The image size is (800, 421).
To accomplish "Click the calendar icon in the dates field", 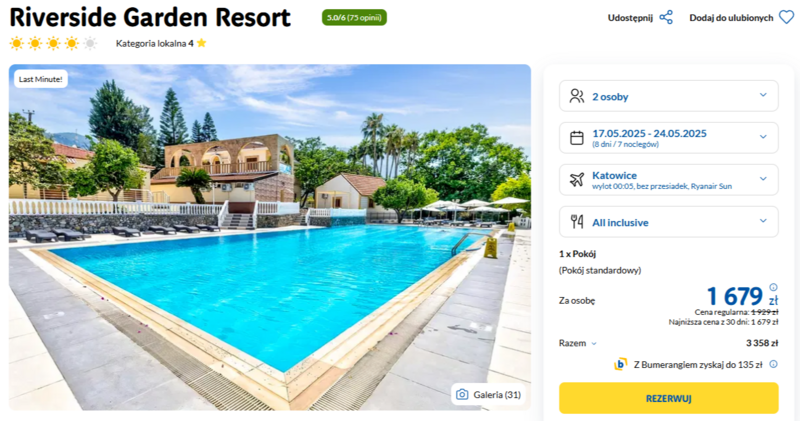I will coord(577,138).
